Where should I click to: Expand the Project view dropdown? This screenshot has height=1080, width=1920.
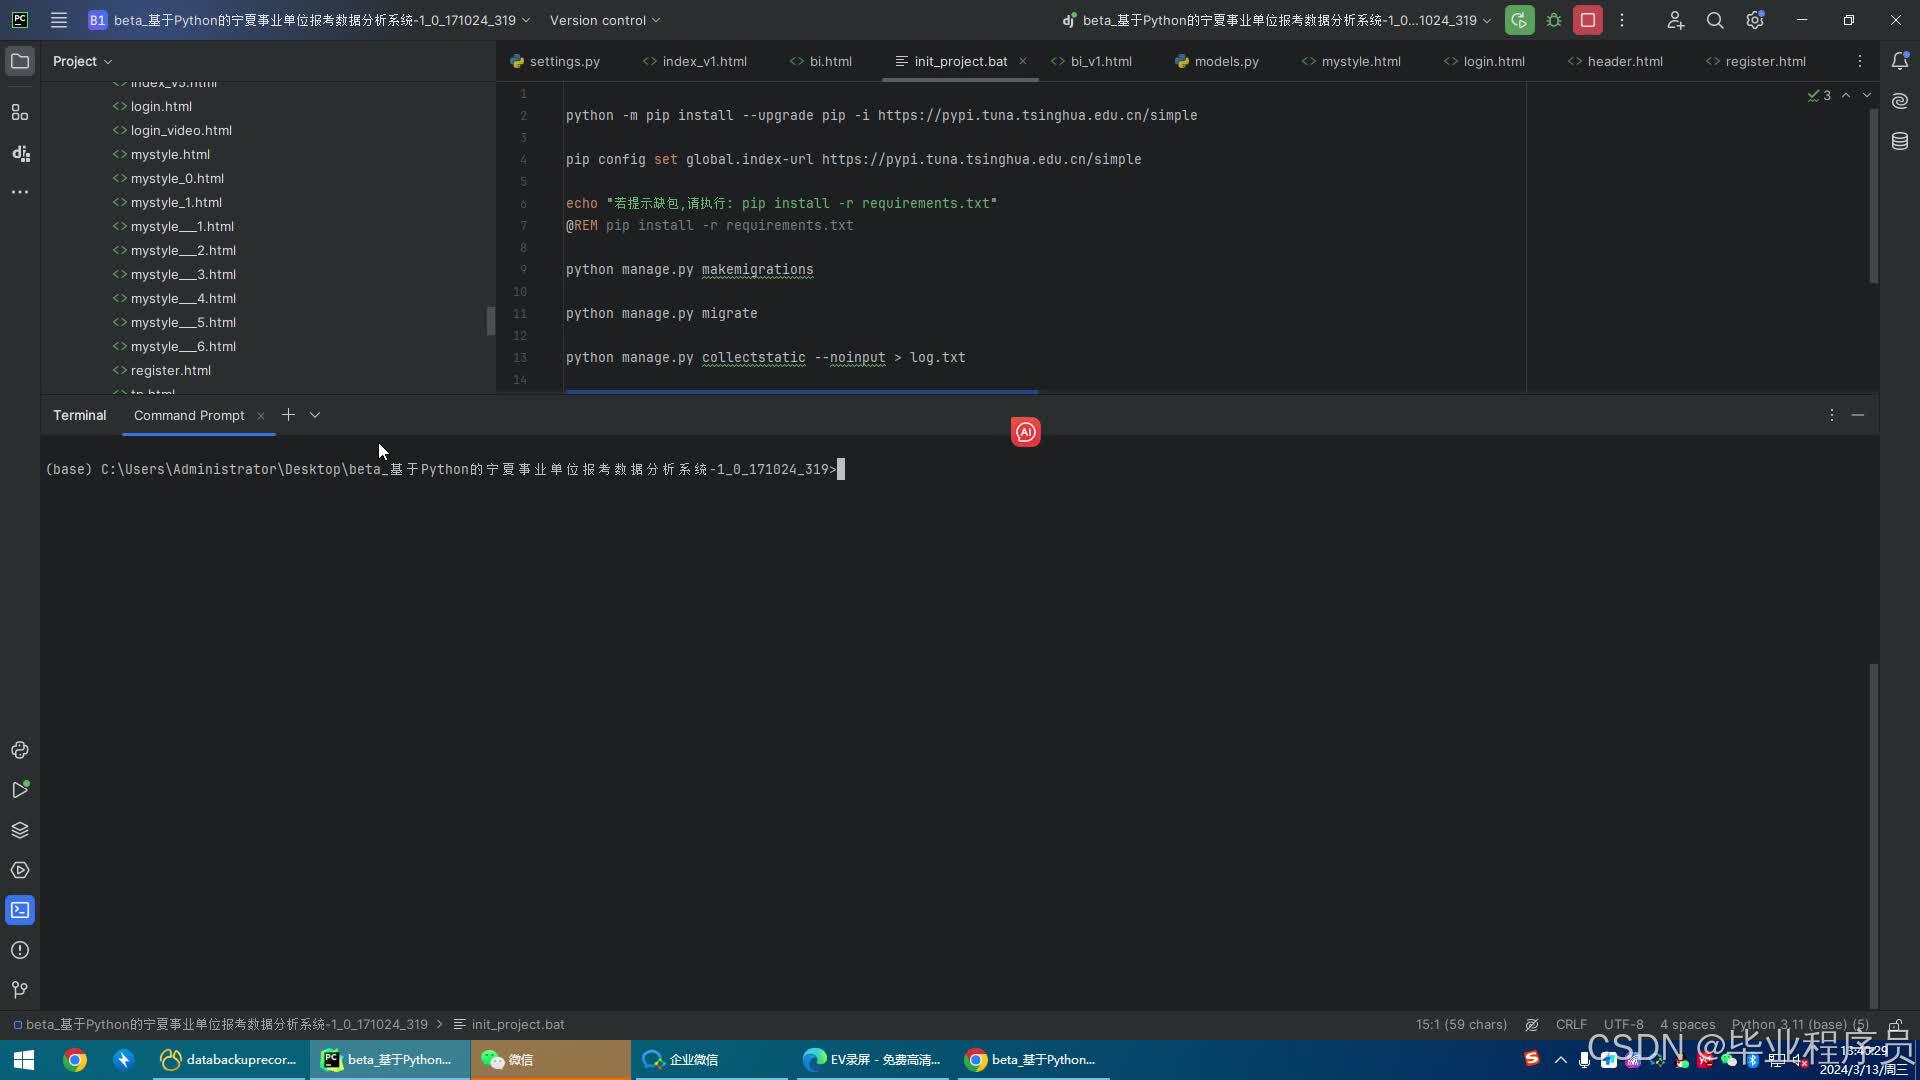82,61
